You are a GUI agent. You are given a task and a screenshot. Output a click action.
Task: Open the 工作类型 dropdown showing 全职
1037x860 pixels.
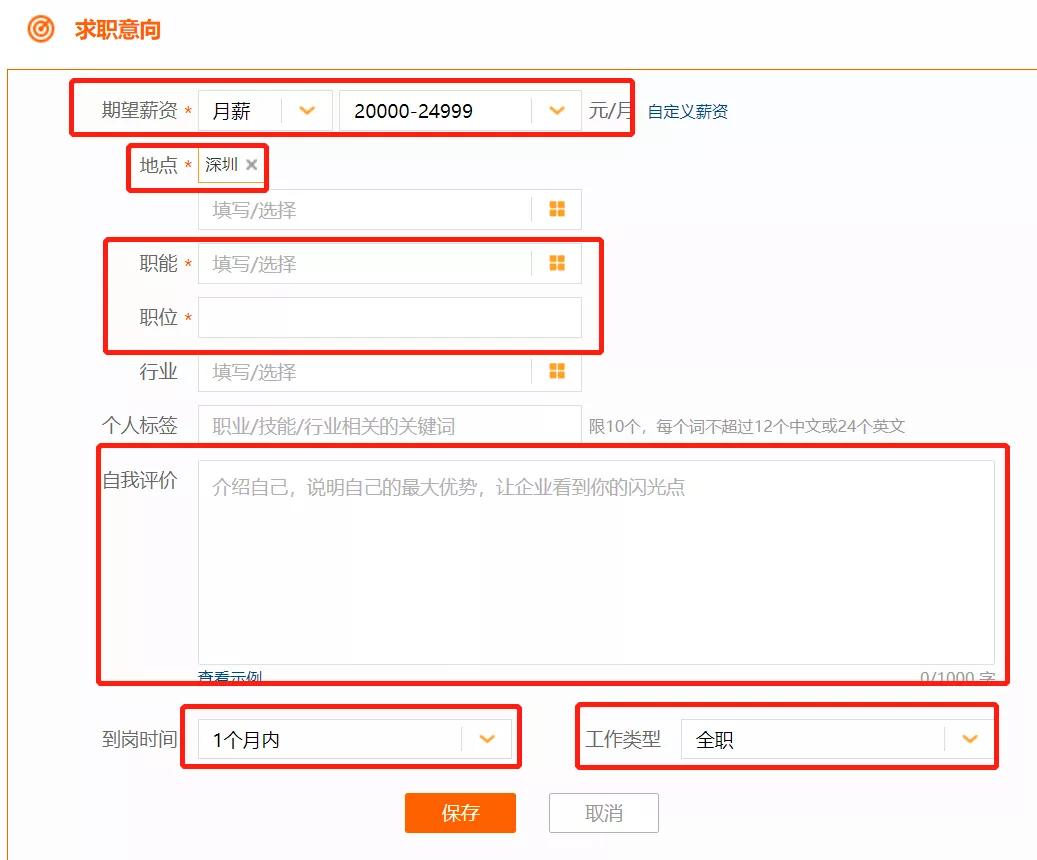(968, 738)
